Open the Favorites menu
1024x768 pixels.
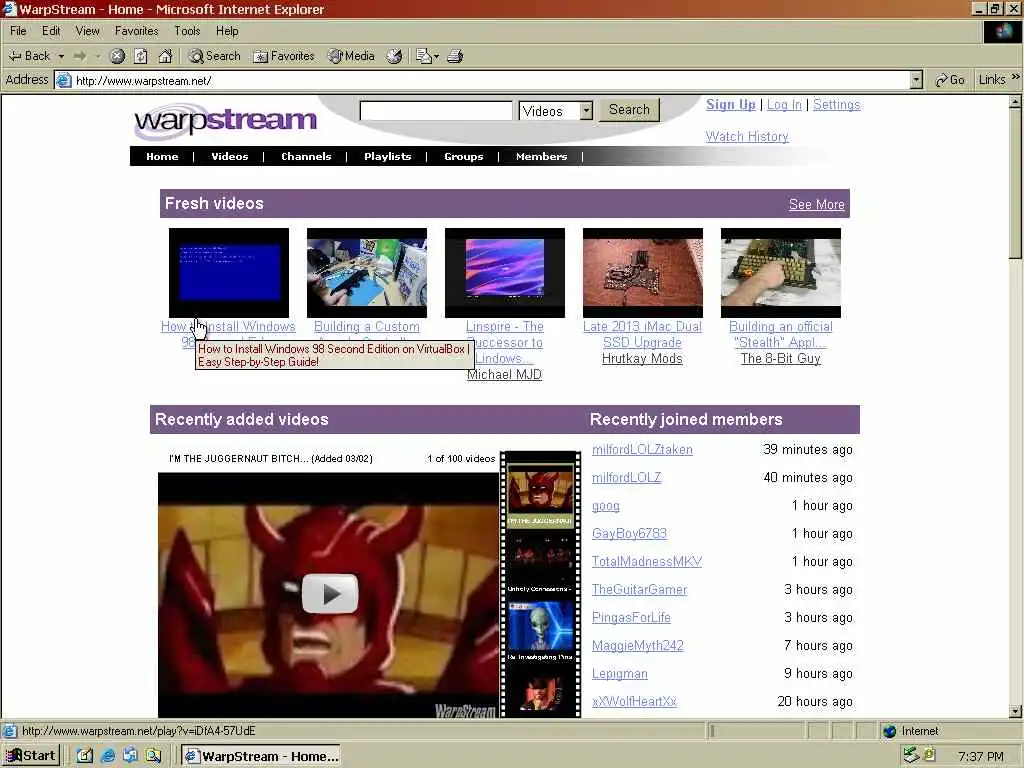[x=136, y=31]
